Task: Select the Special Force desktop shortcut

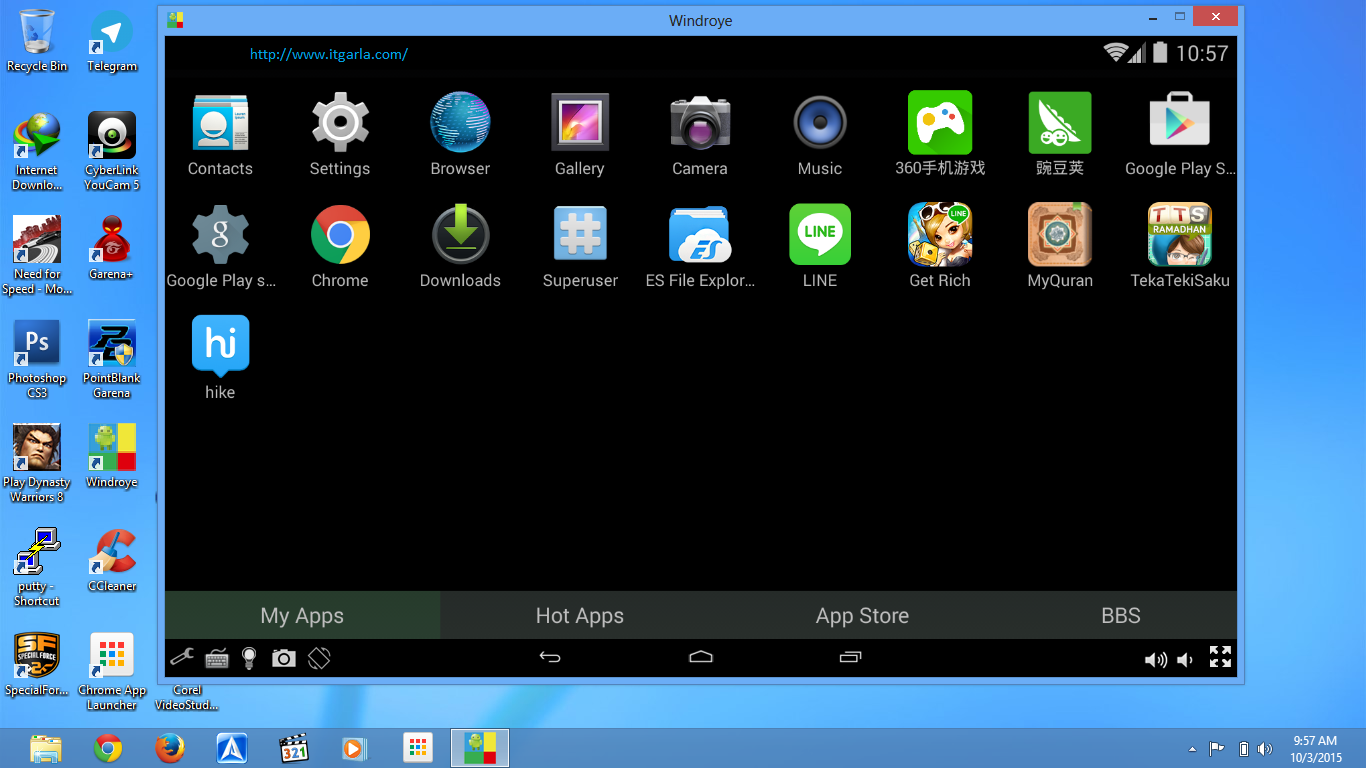Action: tap(37, 664)
